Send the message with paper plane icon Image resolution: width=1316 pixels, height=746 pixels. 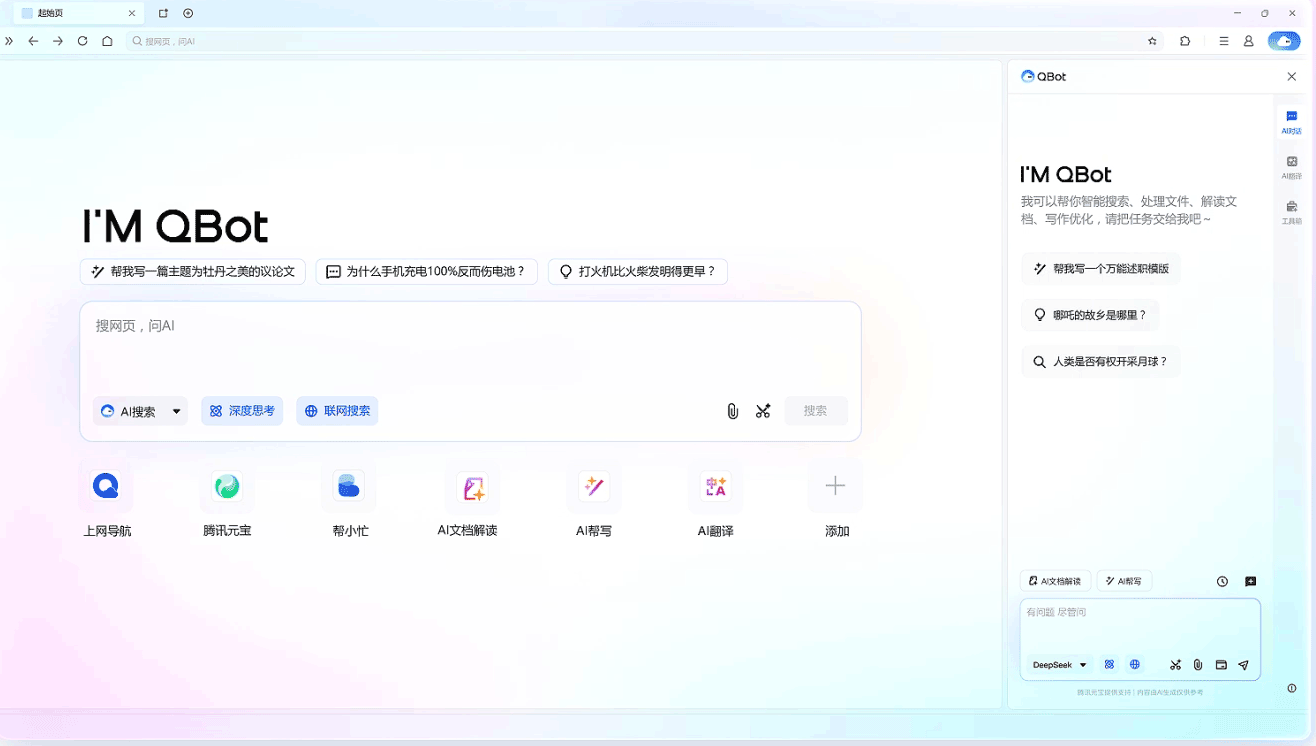coord(1244,665)
